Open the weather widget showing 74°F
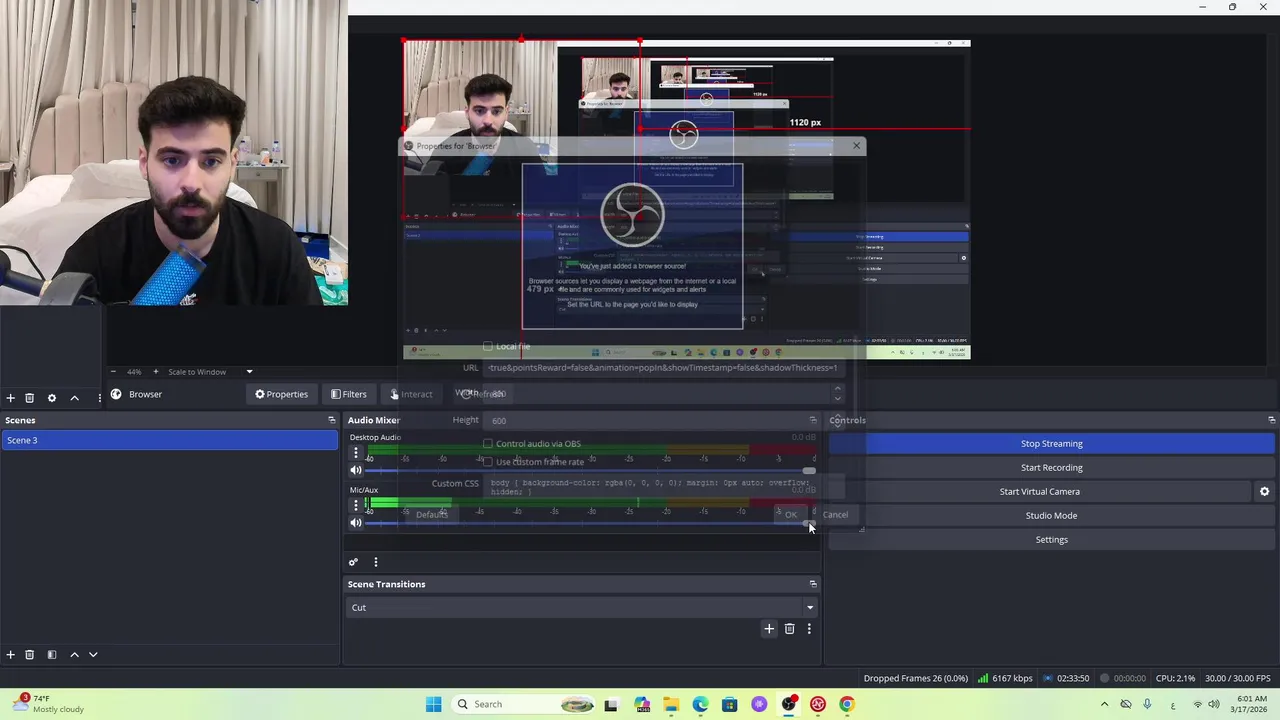This screenshot has width=1280, height=720. point(50,704)
